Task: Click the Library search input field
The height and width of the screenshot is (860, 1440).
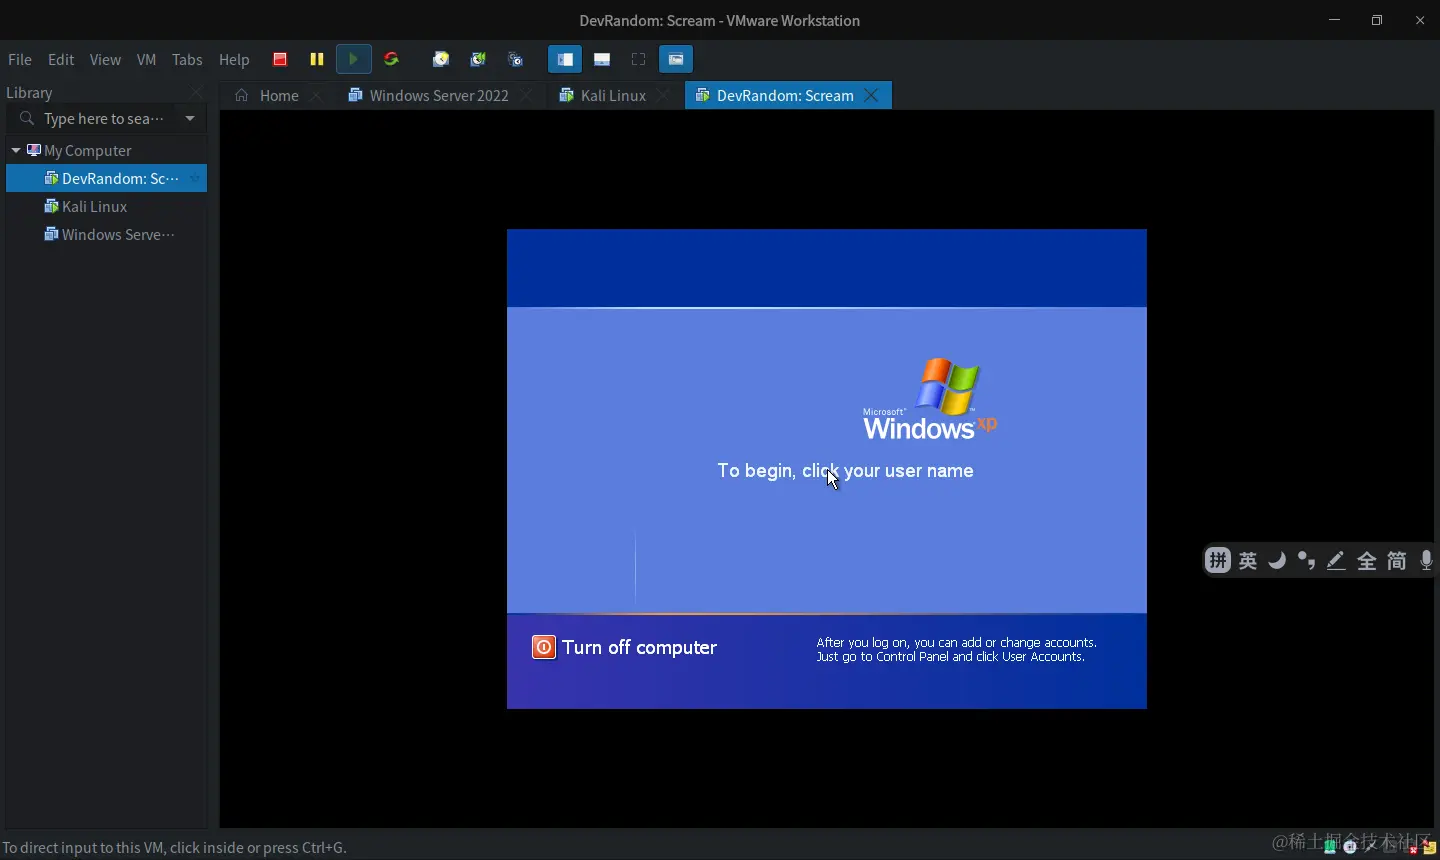Action: 106,118
